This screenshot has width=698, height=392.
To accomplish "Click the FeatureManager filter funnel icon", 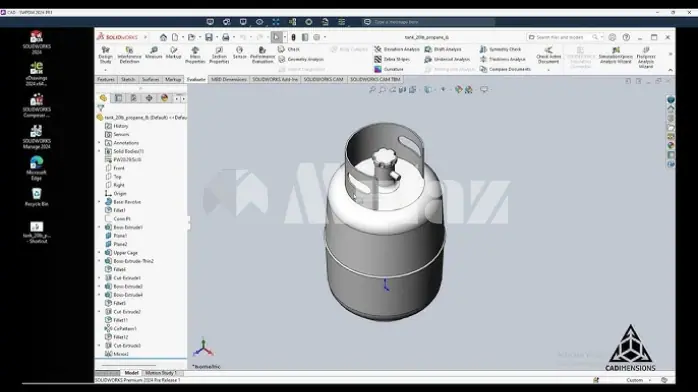I will pyautogui.click(x=101, y=108).
